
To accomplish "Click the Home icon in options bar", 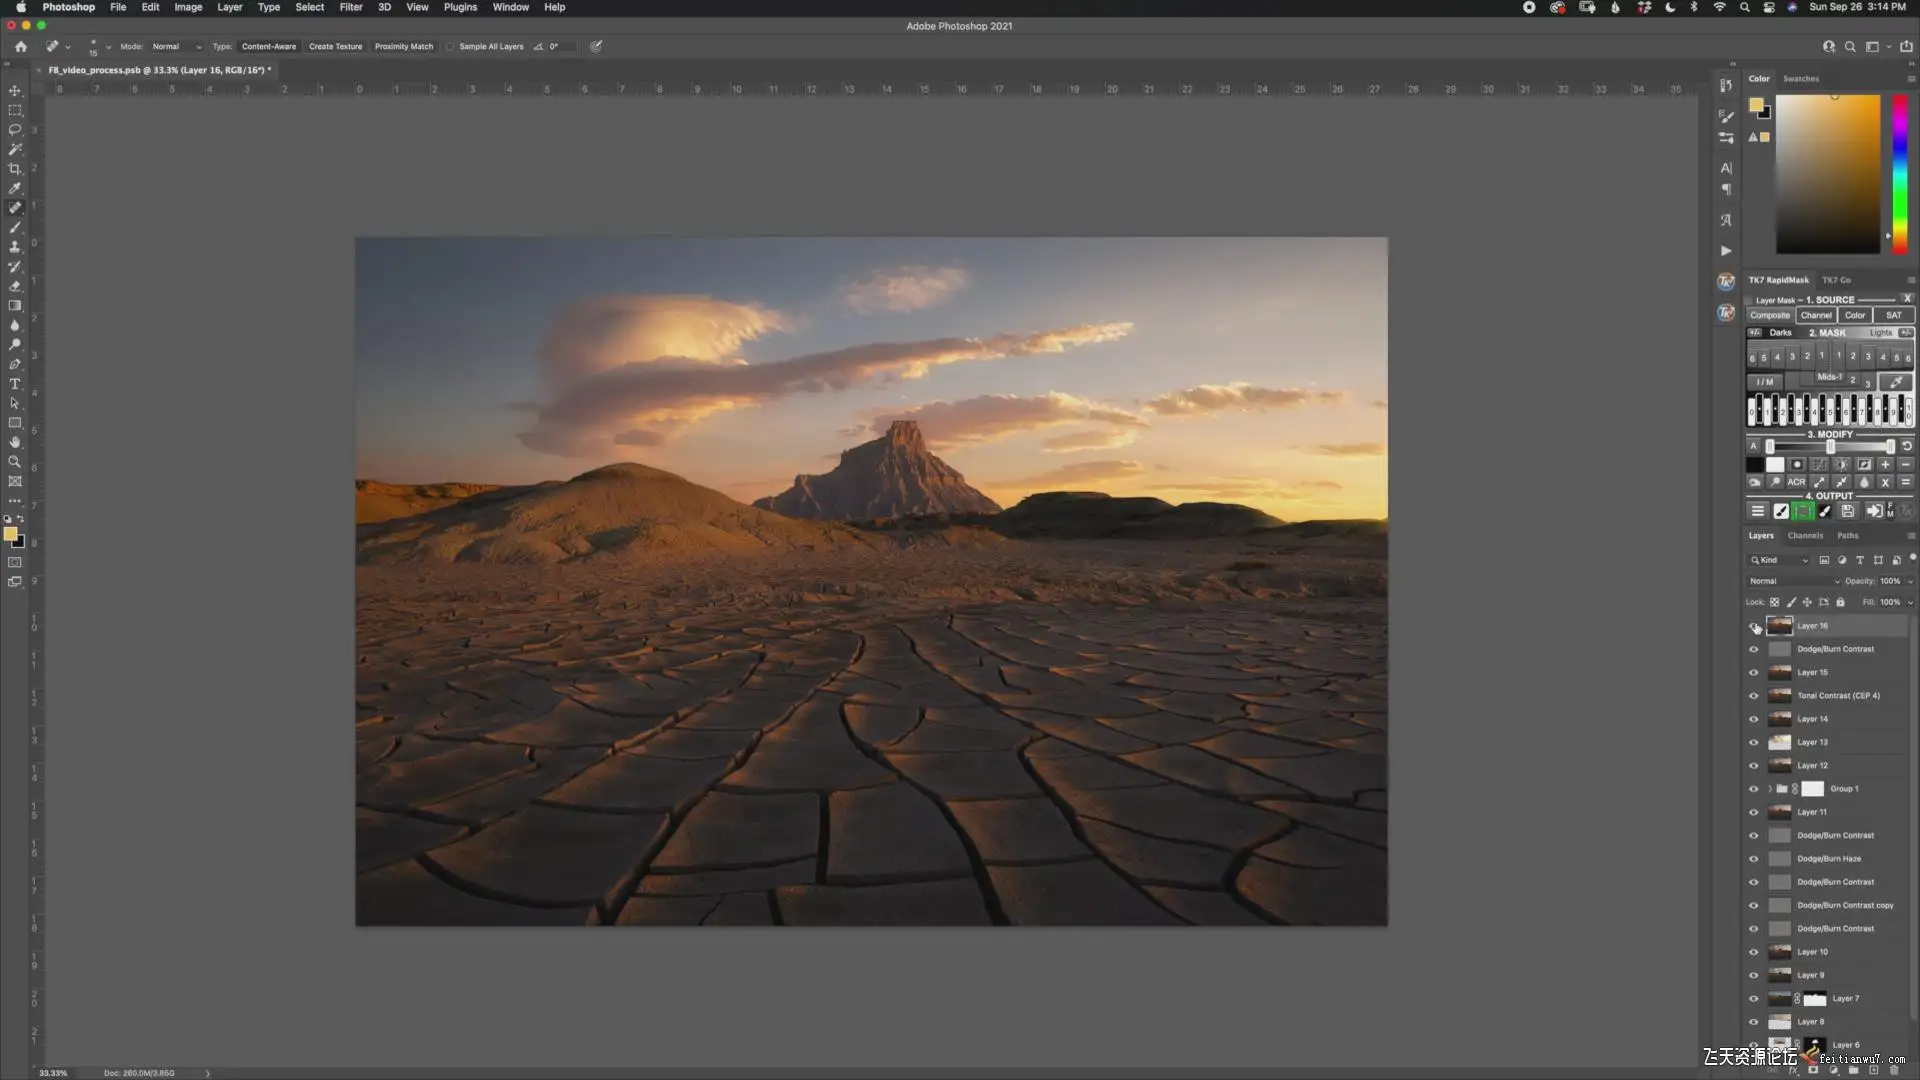I will (x=21, y=46).
